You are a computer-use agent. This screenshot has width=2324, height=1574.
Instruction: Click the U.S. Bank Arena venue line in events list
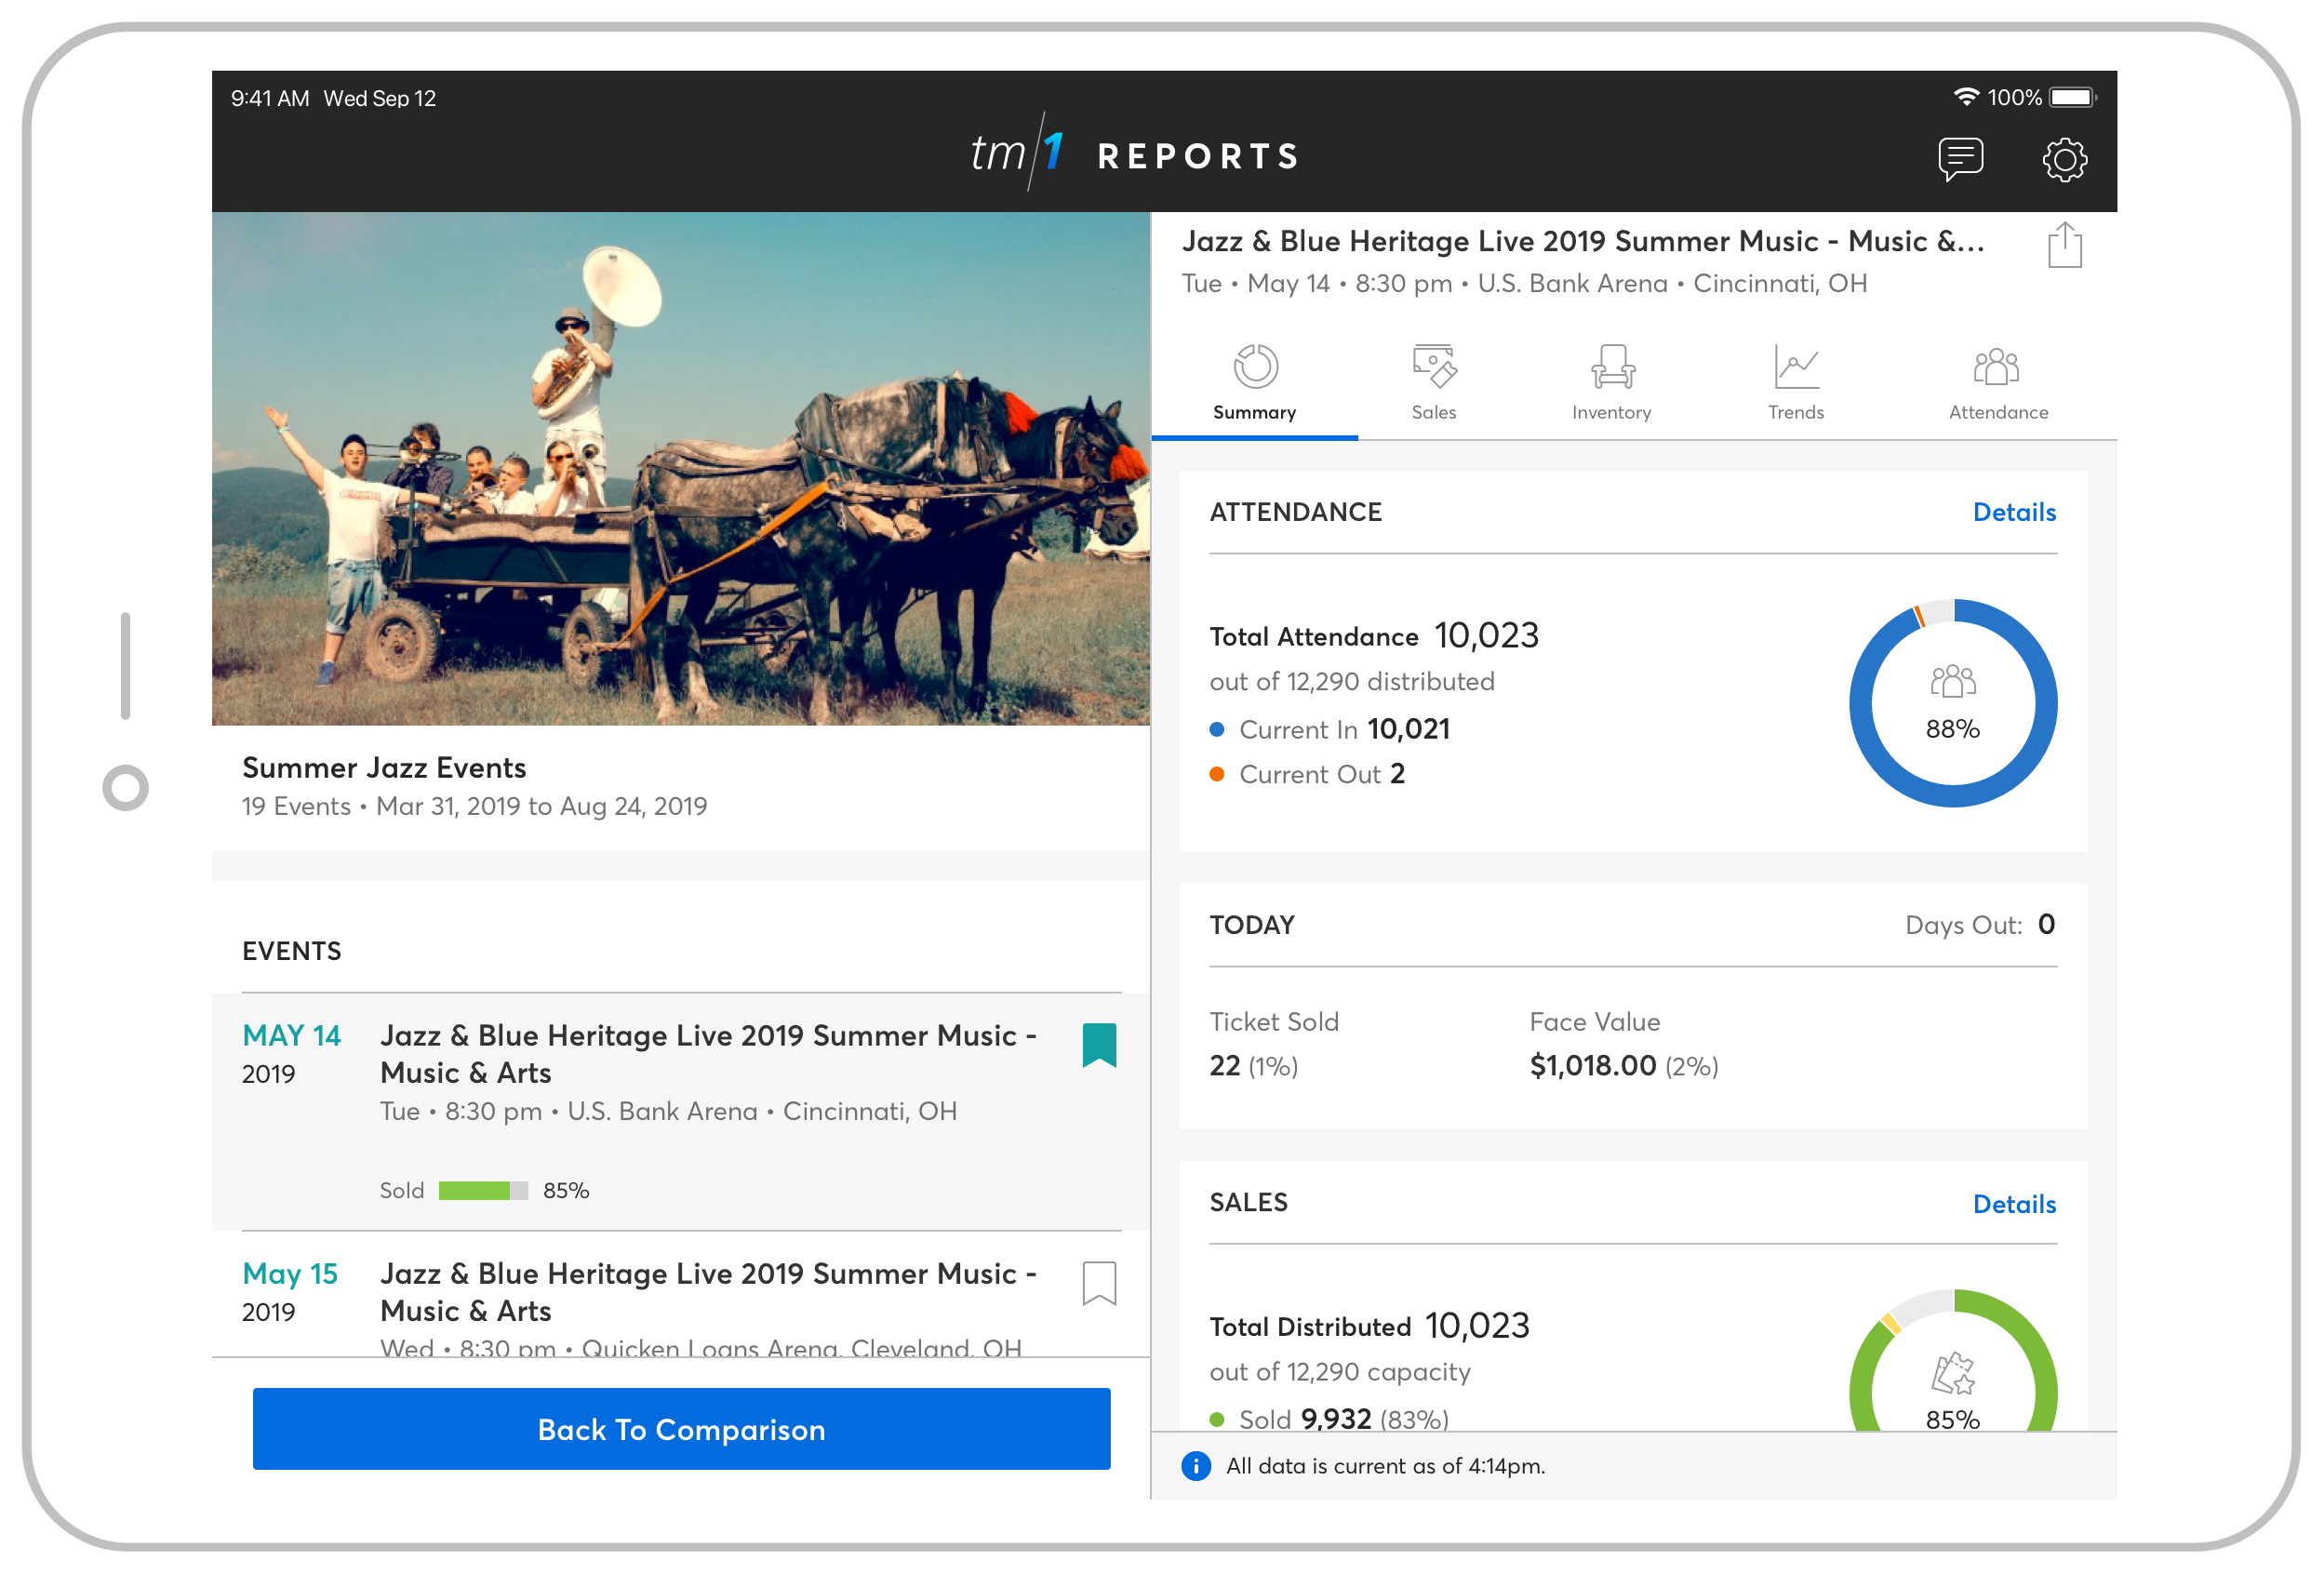[x=668, y=1111]
